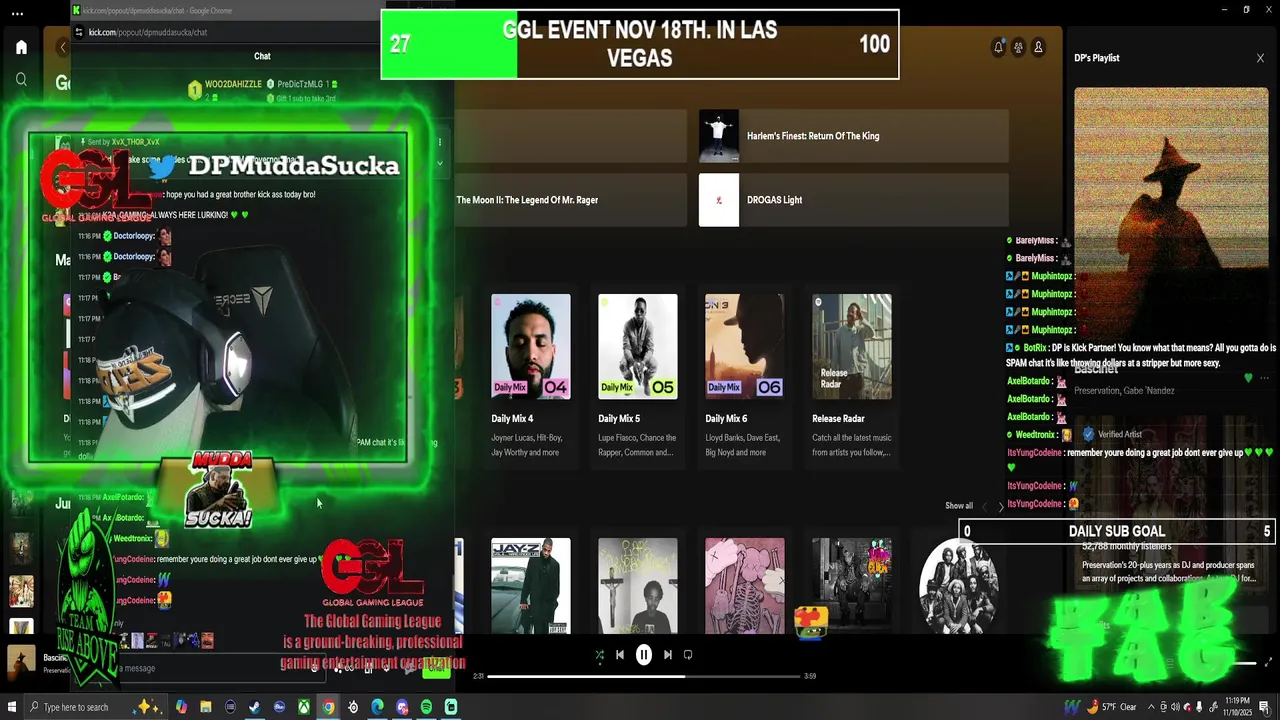
Task: Enter full screen from the Spotify player
Action: (1269, 663)
